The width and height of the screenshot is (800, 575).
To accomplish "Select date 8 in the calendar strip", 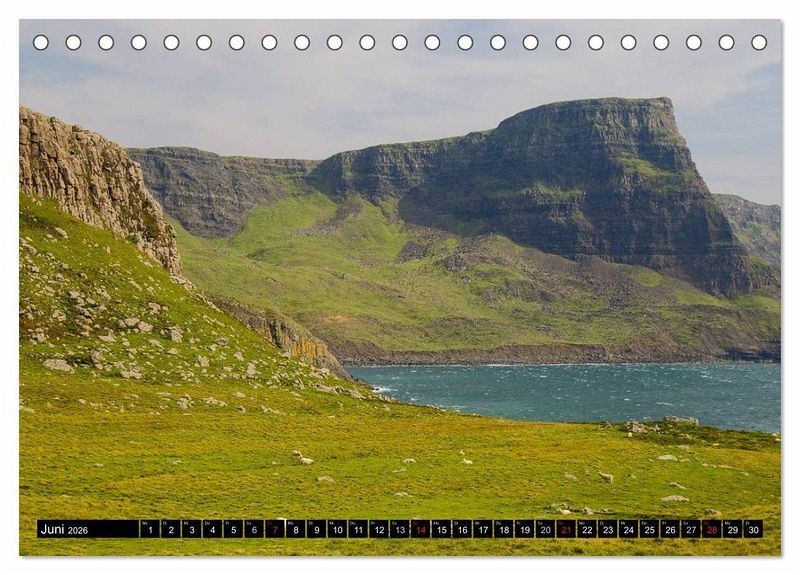I will (296, 529).
